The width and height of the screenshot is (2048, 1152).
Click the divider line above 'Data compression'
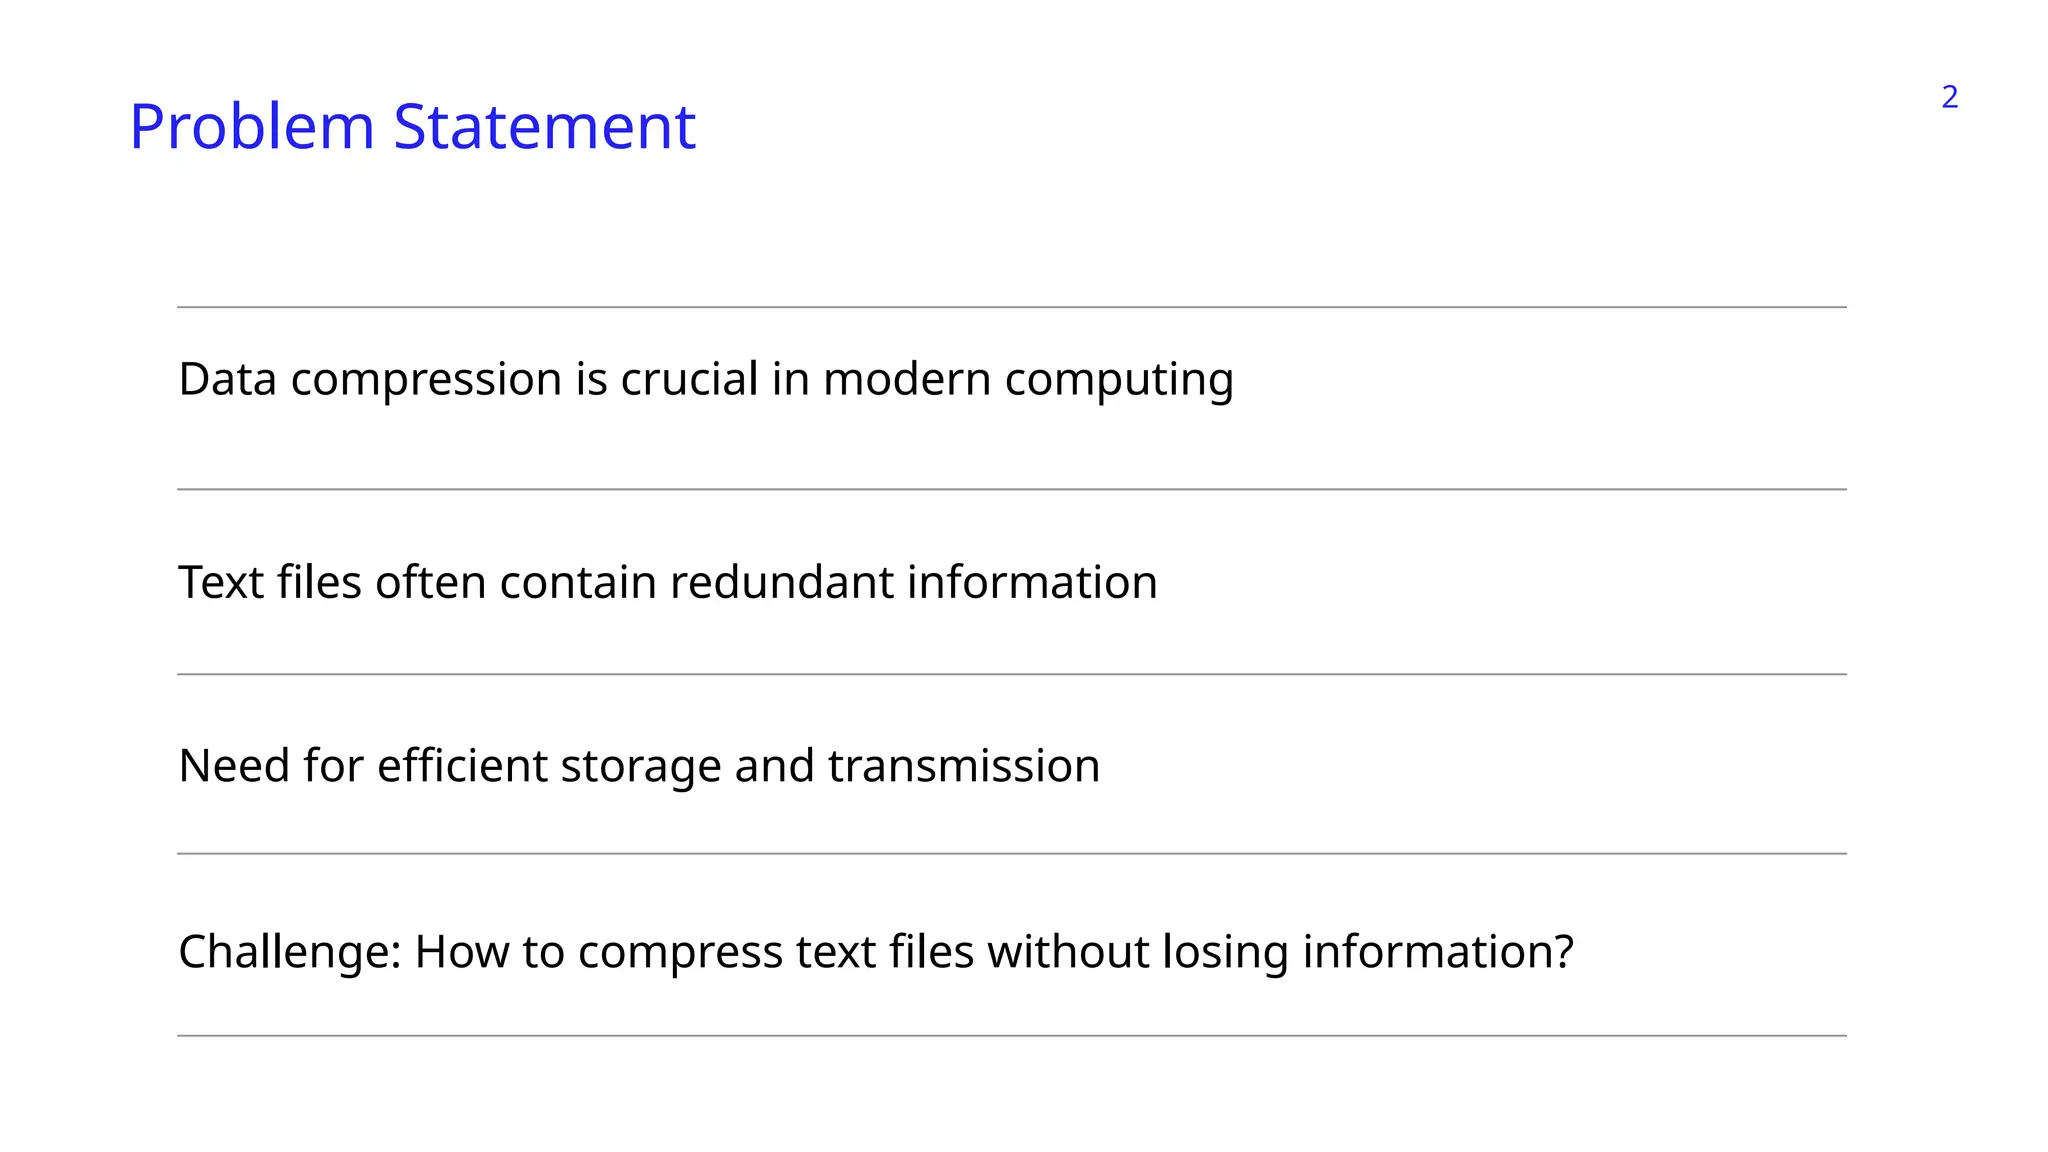click(x=1011, y=307)
